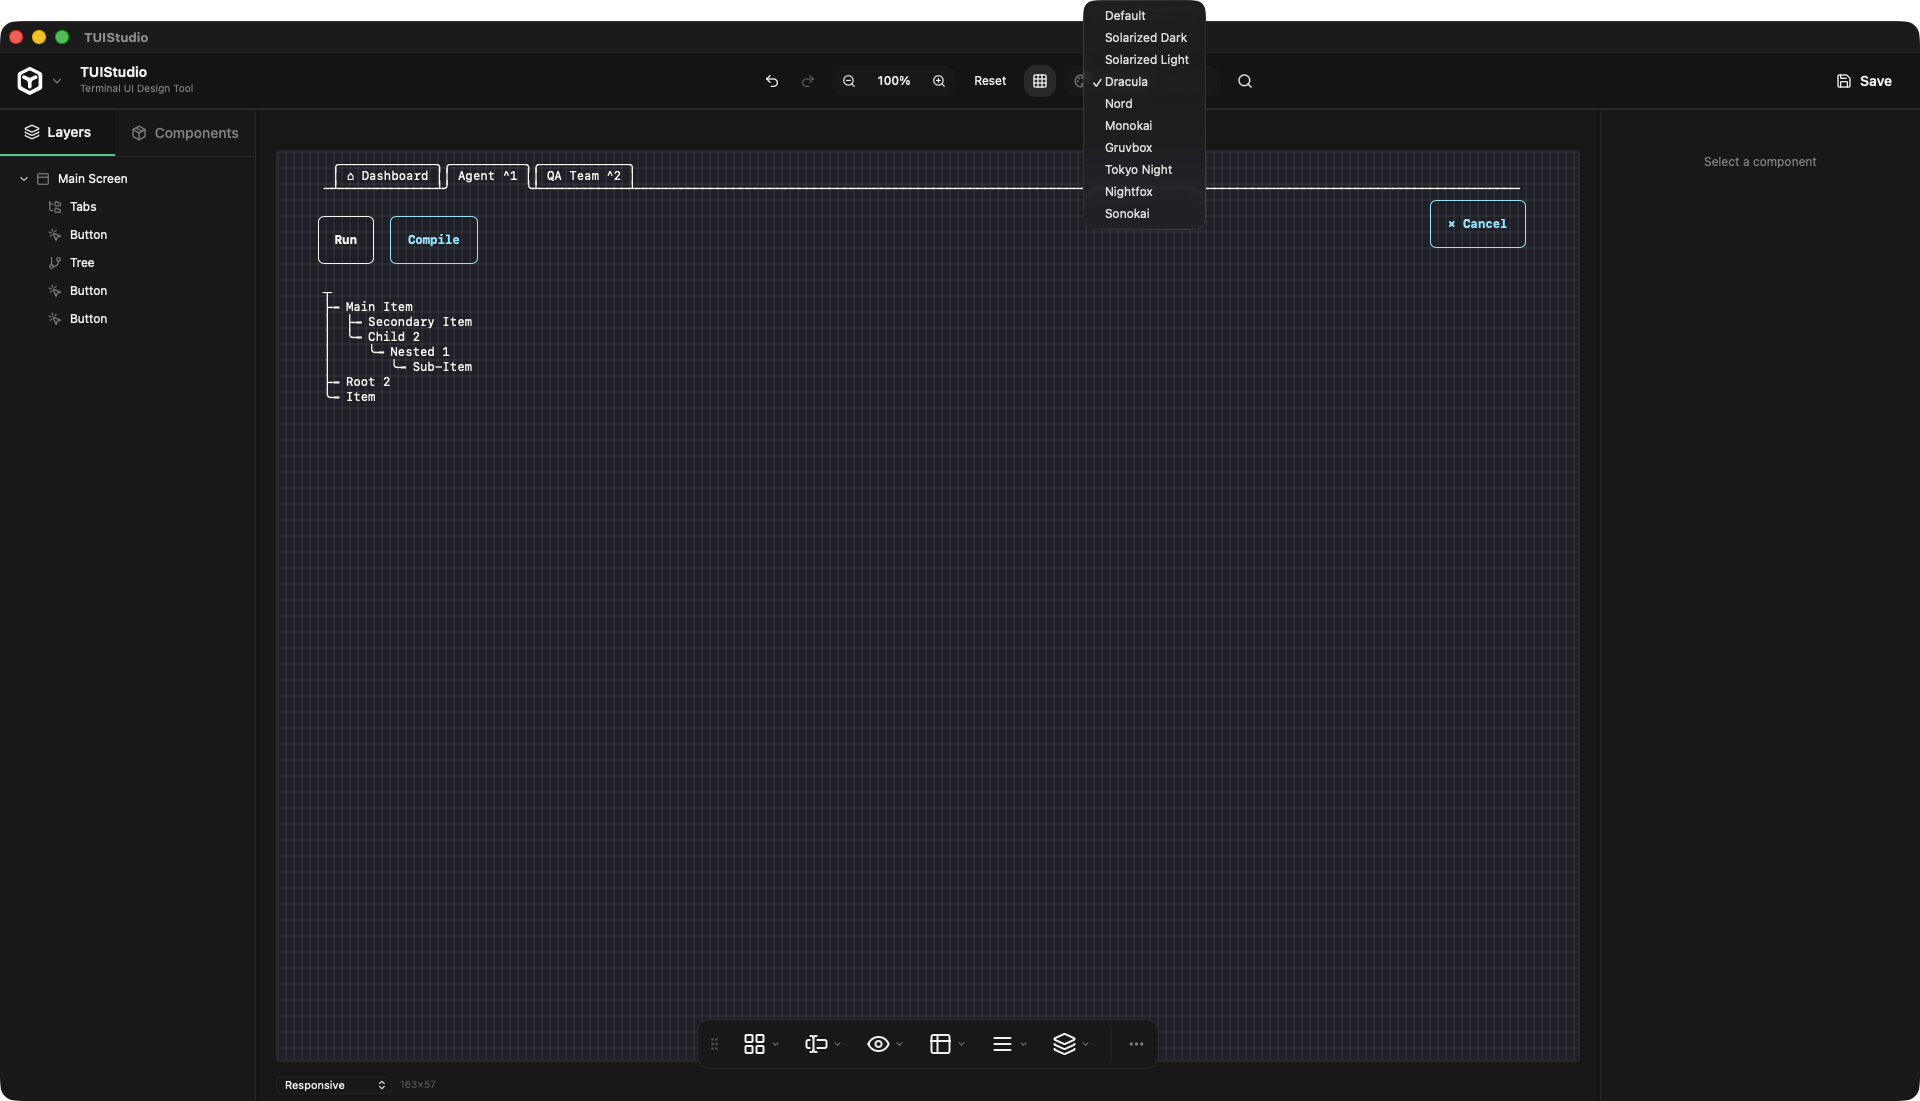Open more options via the ellipsis icon
The width and height of the screenshot is (1920, 1101).
pos(1136,1044)
